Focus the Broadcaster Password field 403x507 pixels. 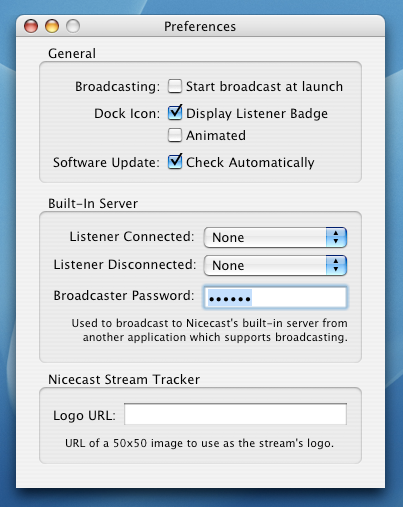pos(275,297)
